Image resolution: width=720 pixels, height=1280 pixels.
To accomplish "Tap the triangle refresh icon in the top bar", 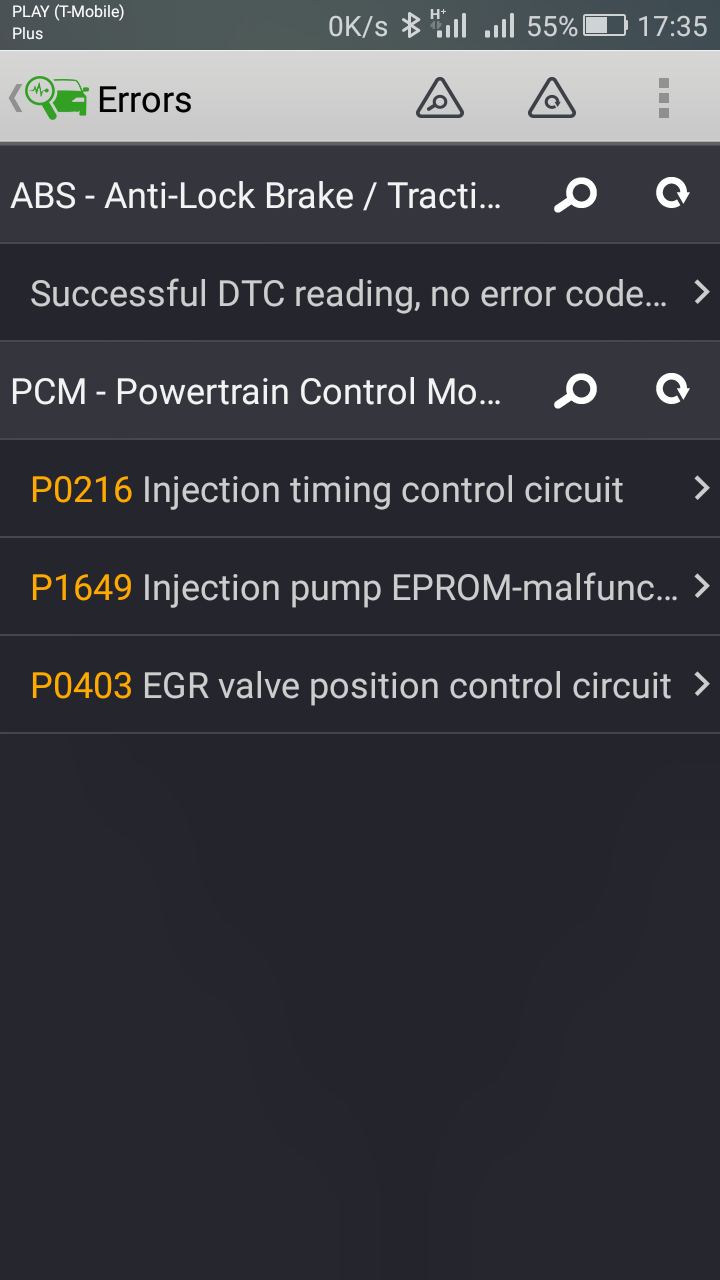I will (551, 99).
